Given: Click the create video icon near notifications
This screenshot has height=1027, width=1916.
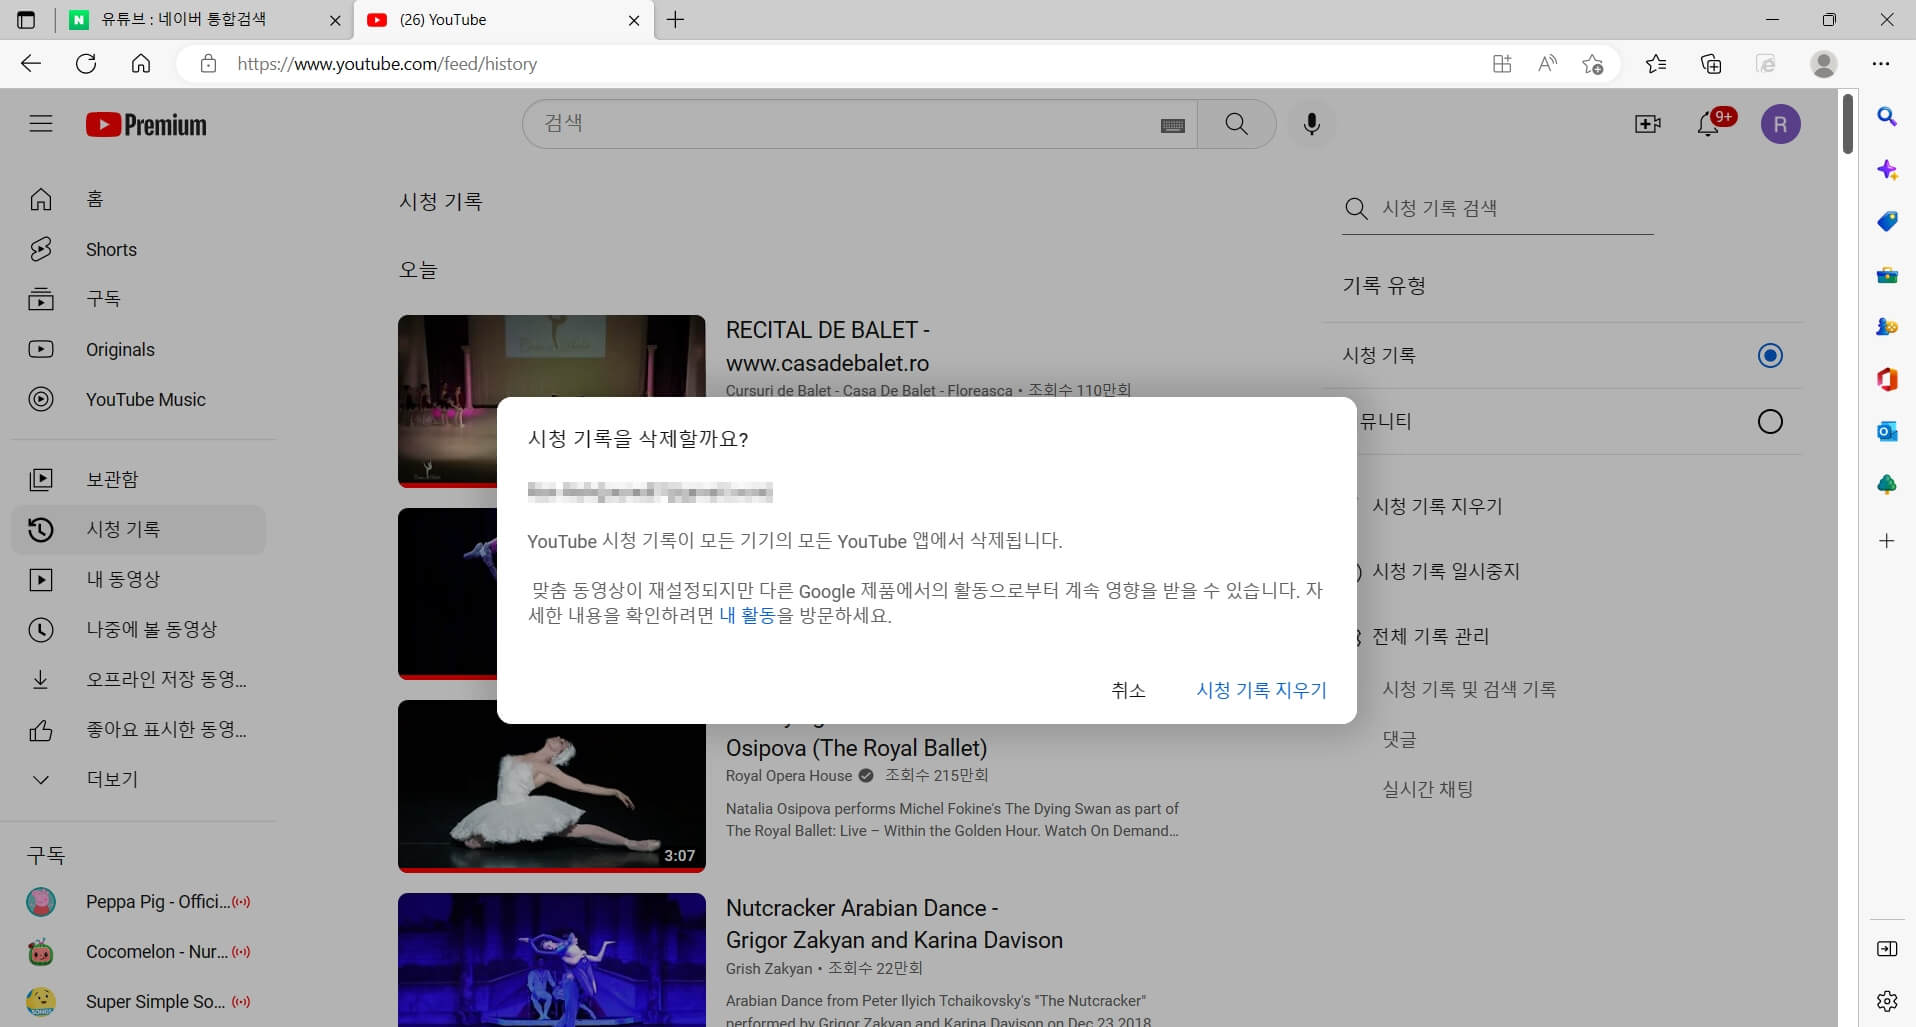Looking at the screenshot, I should pos(1647,123).
